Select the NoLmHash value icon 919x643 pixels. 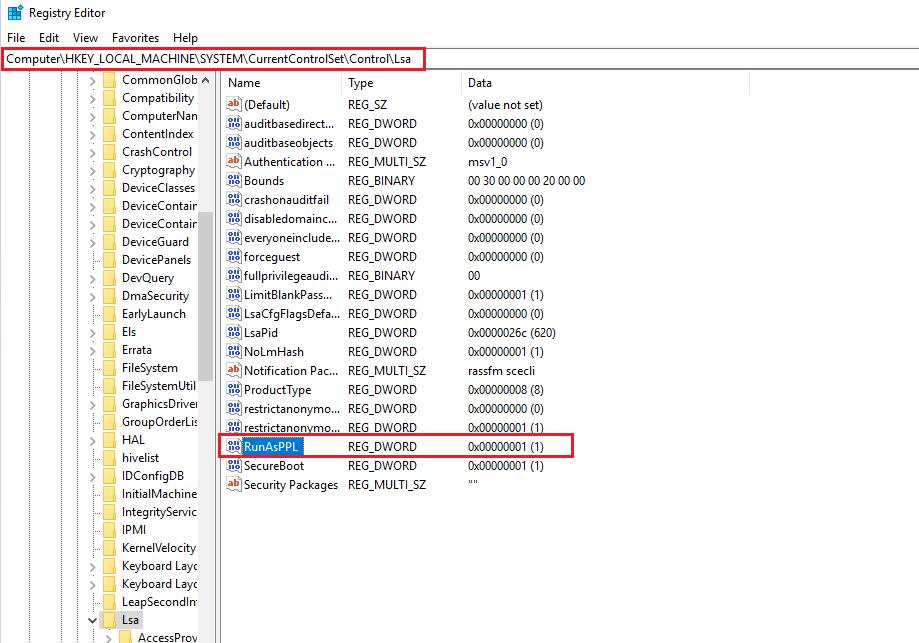click(234, 352)
